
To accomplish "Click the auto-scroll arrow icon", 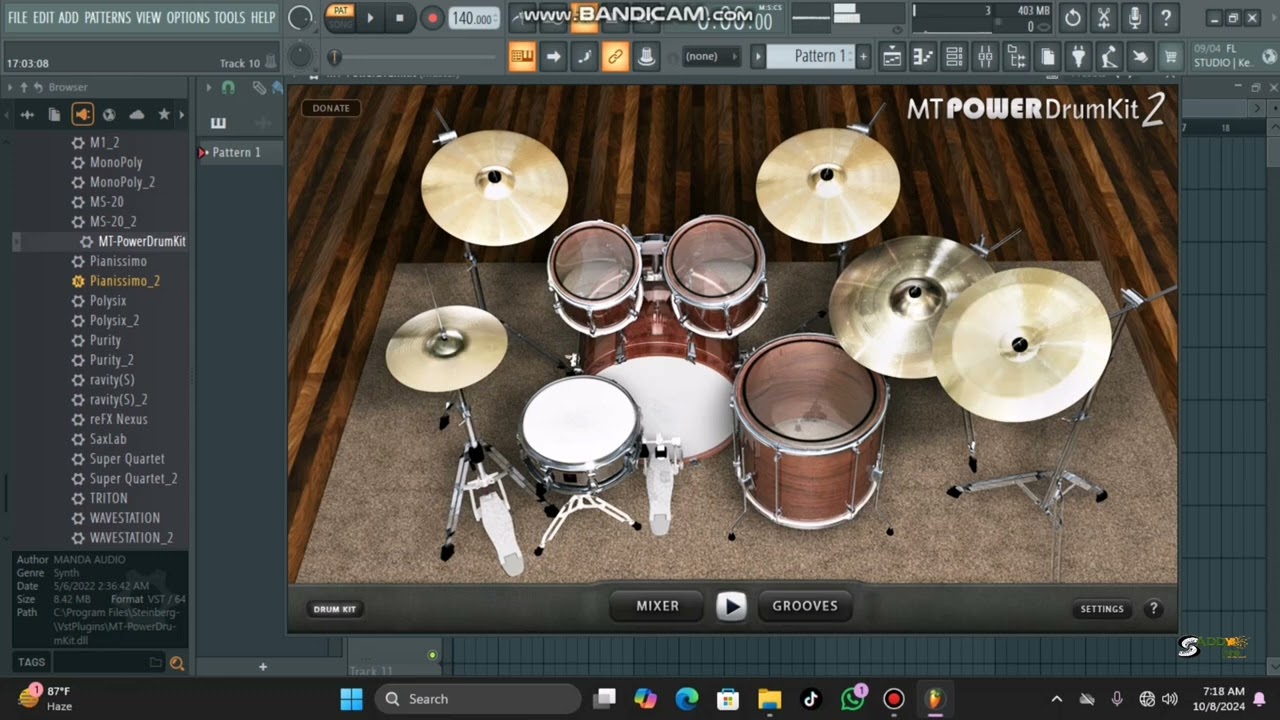I will click(x=553, y=57).
